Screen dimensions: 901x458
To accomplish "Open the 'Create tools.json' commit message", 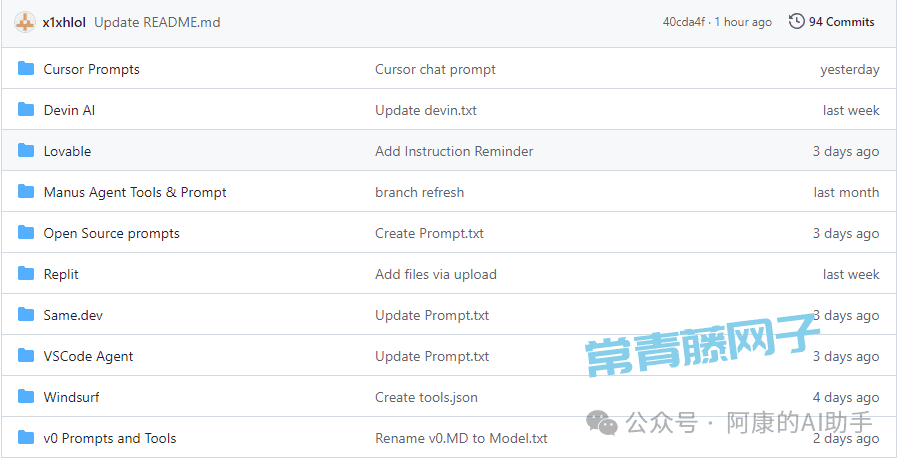I will pyautogui.click(x=426, y=397).
